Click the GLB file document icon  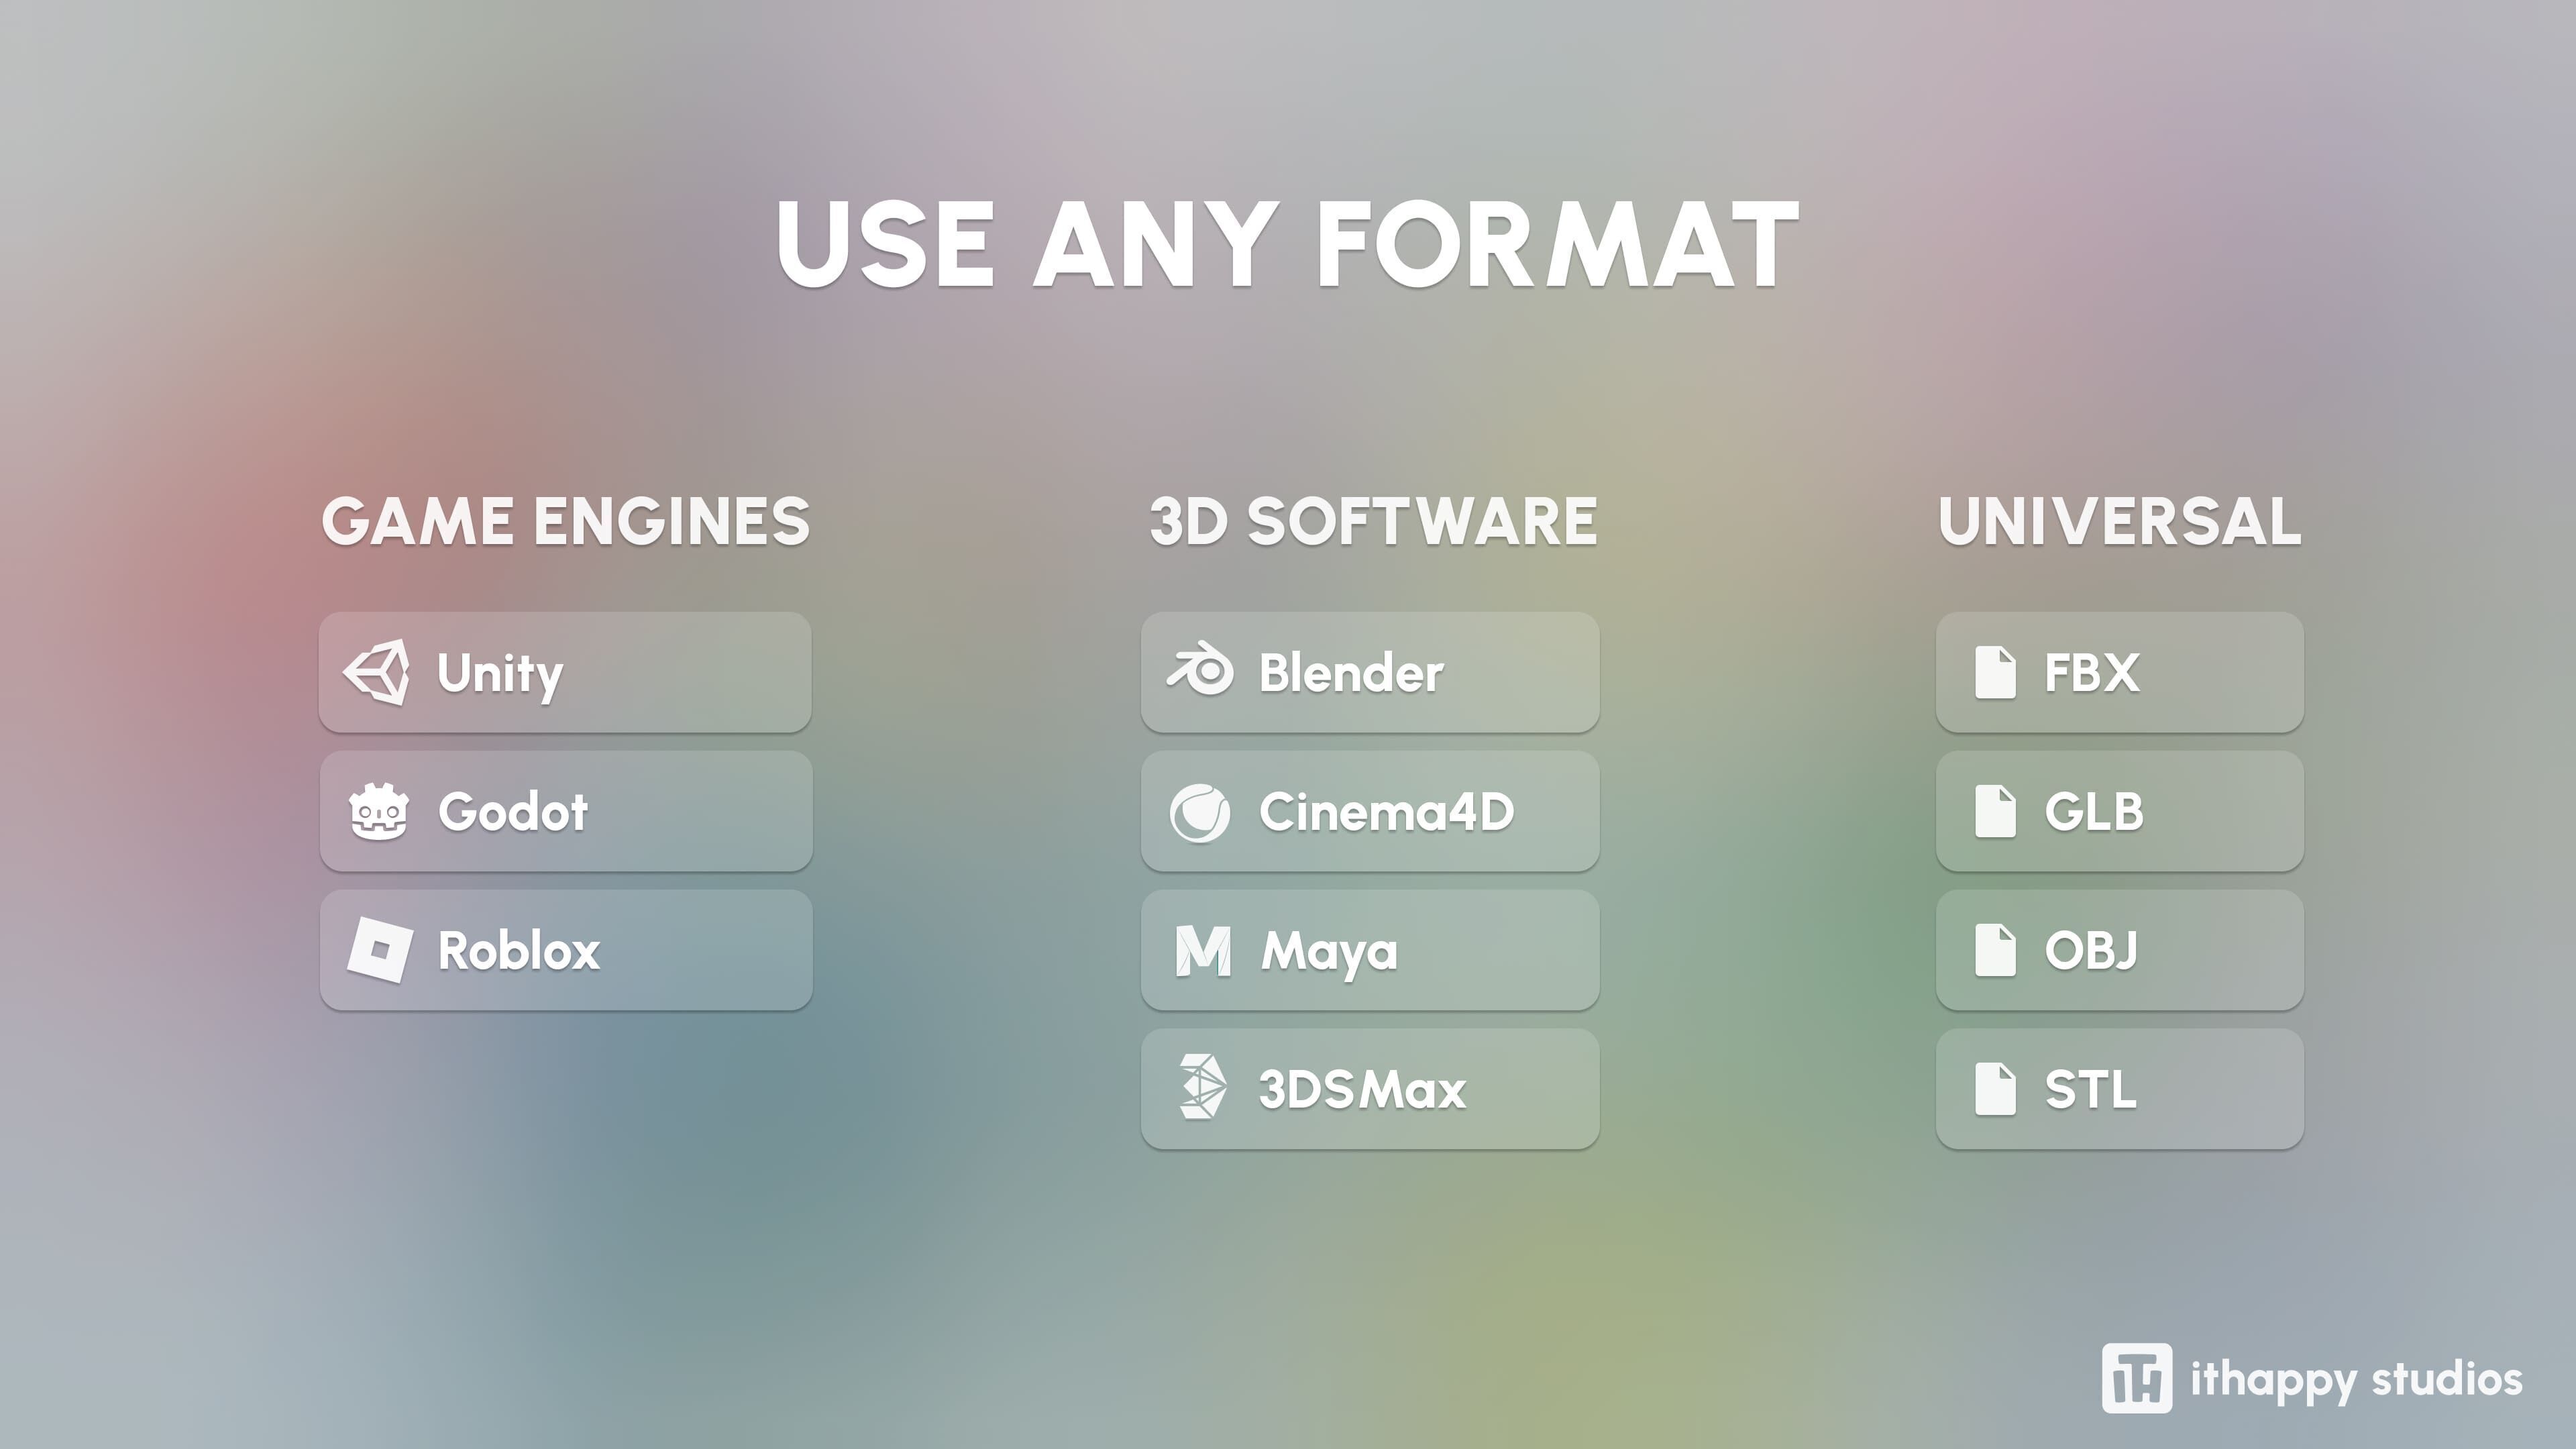click(1995, 811)
